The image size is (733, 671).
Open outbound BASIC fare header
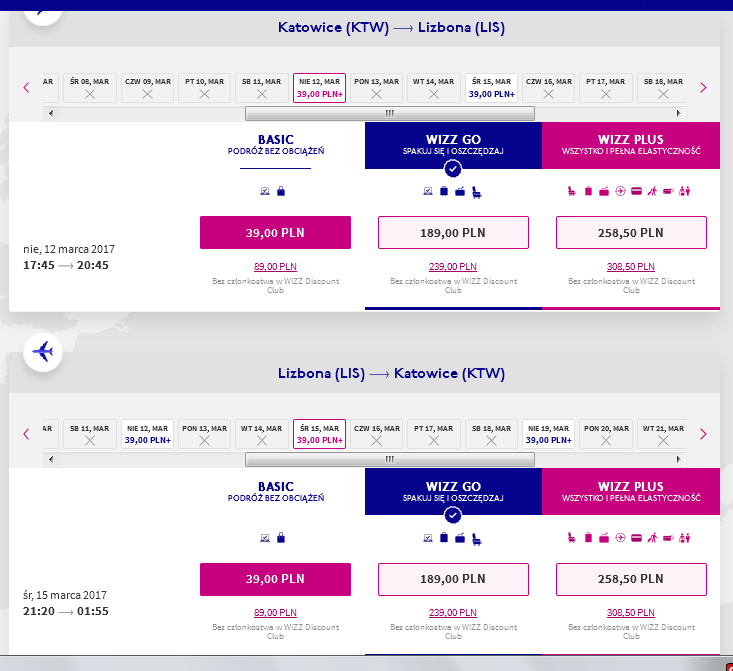[276, 145]
